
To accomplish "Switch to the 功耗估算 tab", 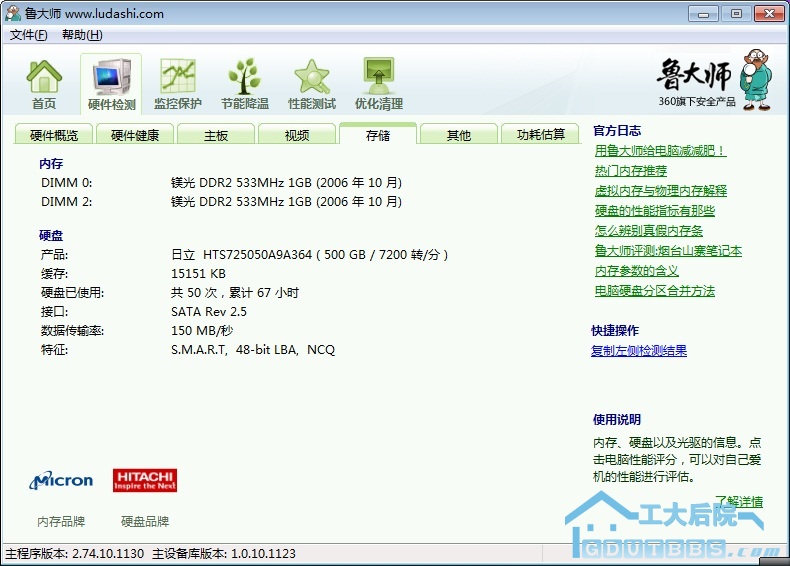I will (x=541, y=135).
